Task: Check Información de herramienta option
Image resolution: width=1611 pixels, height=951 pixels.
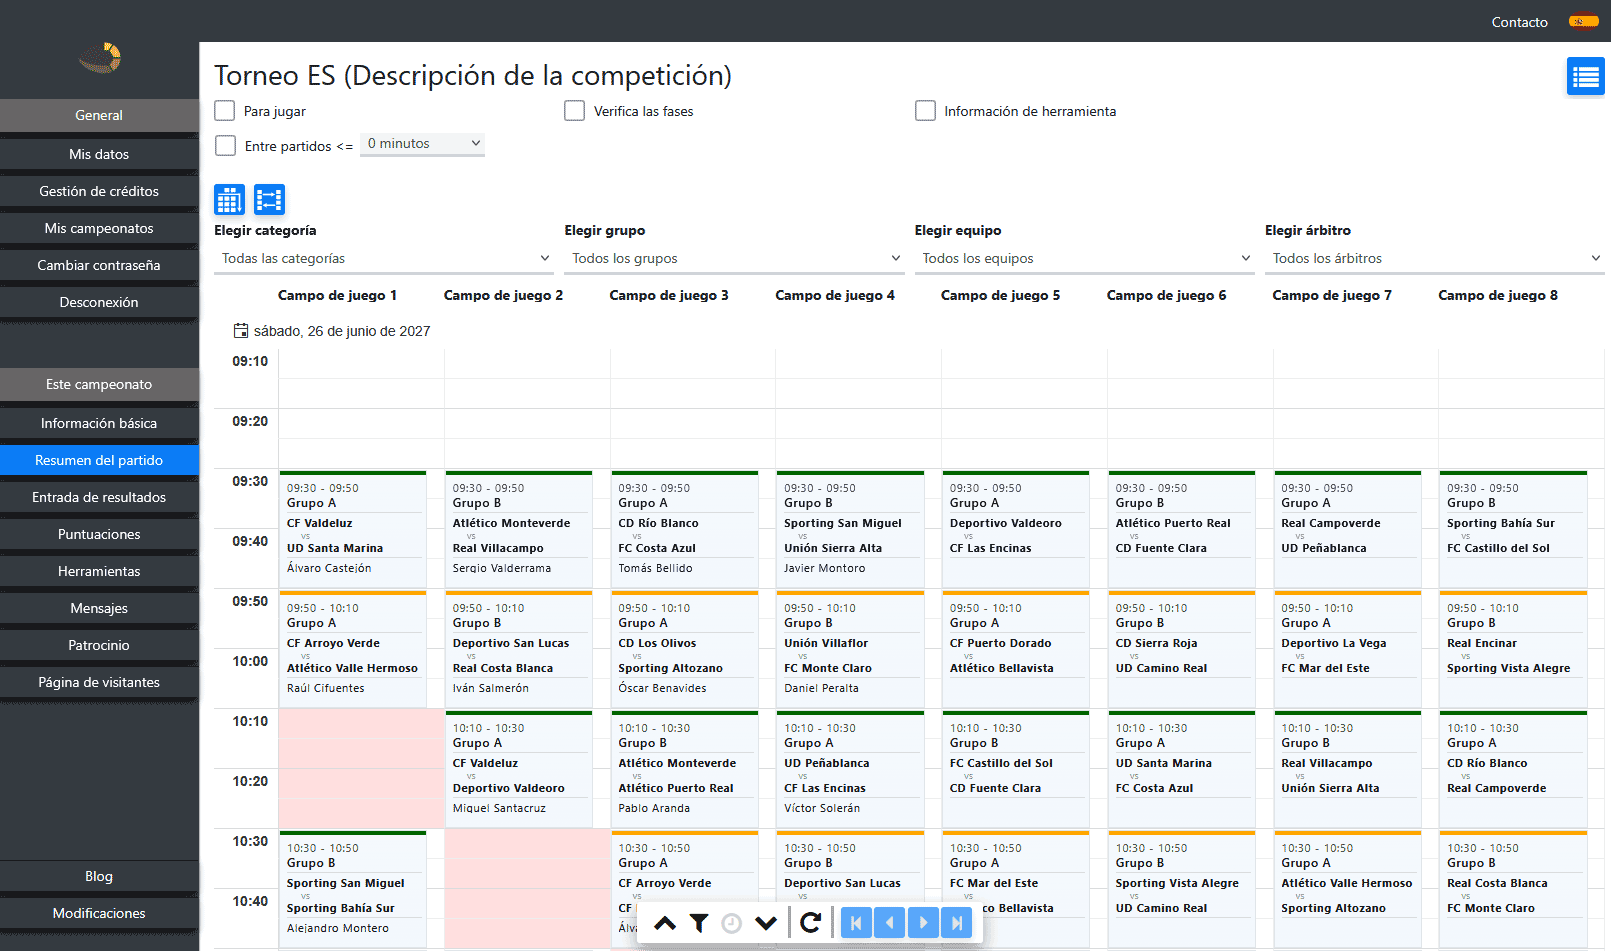Action: pos(926,111)
